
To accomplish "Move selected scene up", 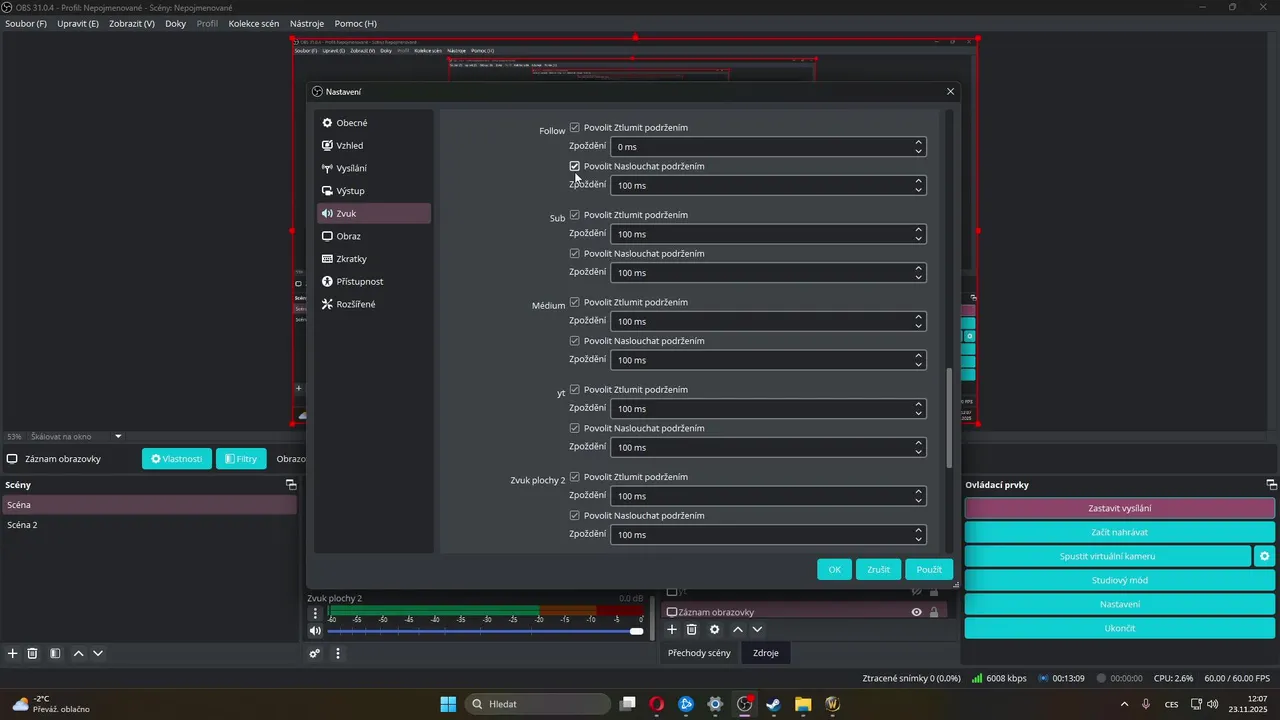I will (79, 653).
